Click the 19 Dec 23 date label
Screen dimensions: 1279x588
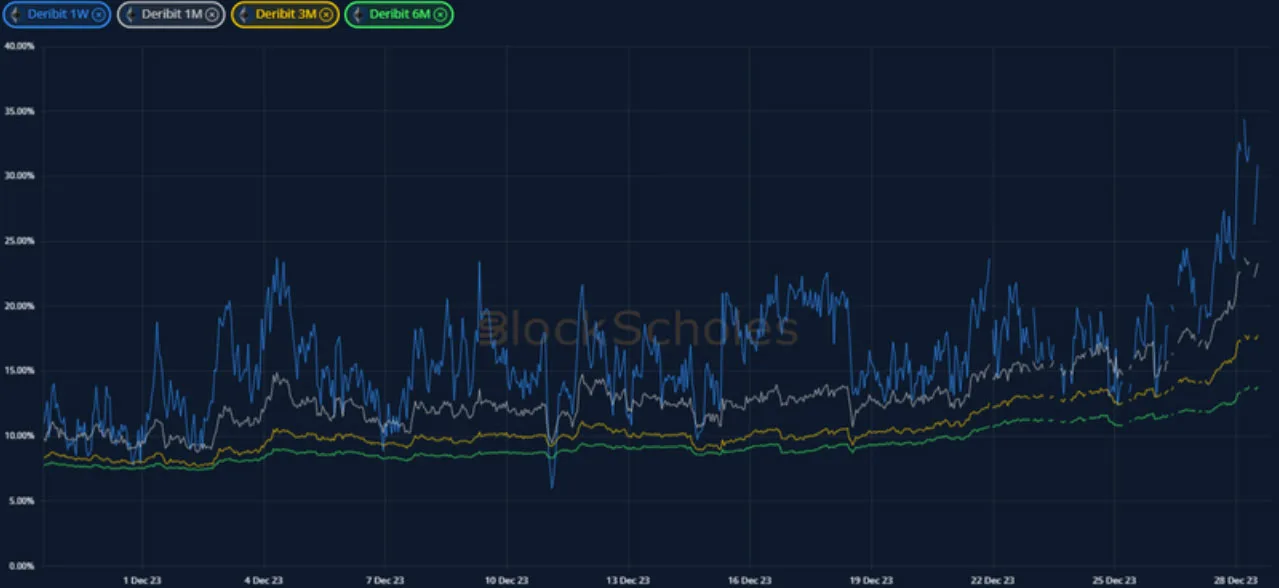(x=871, y=580)
